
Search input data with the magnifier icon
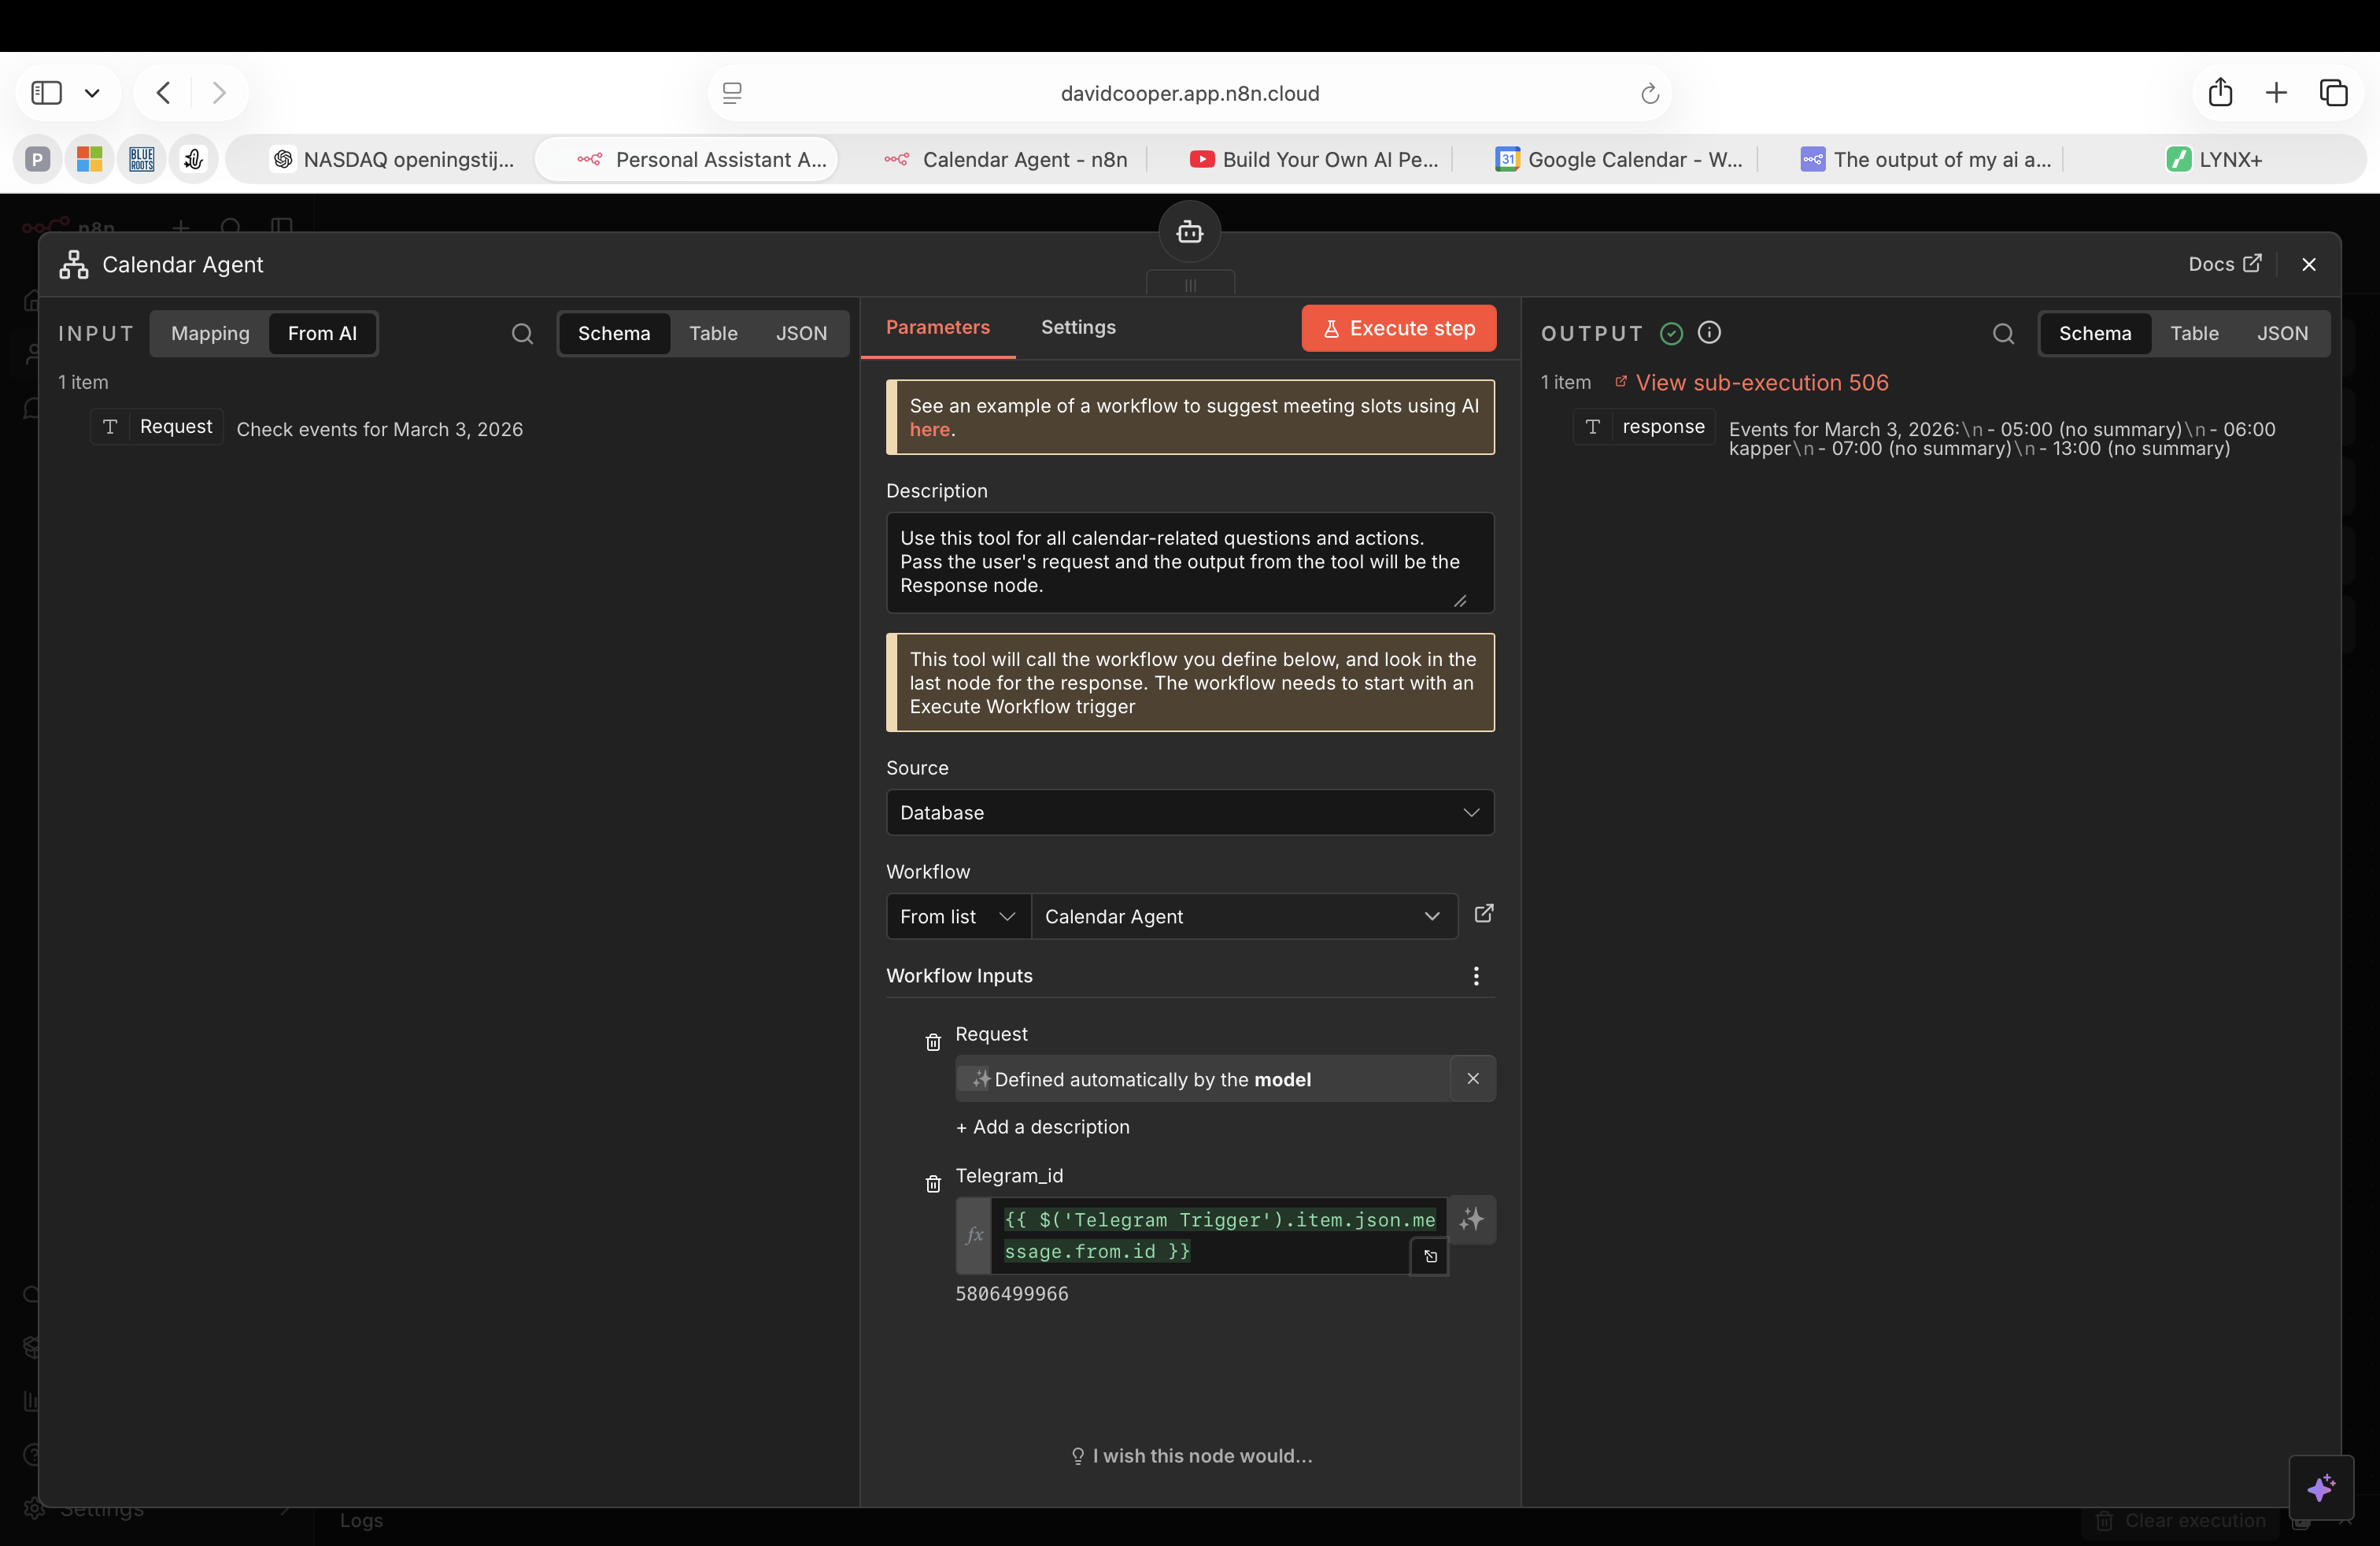(522, 334)
